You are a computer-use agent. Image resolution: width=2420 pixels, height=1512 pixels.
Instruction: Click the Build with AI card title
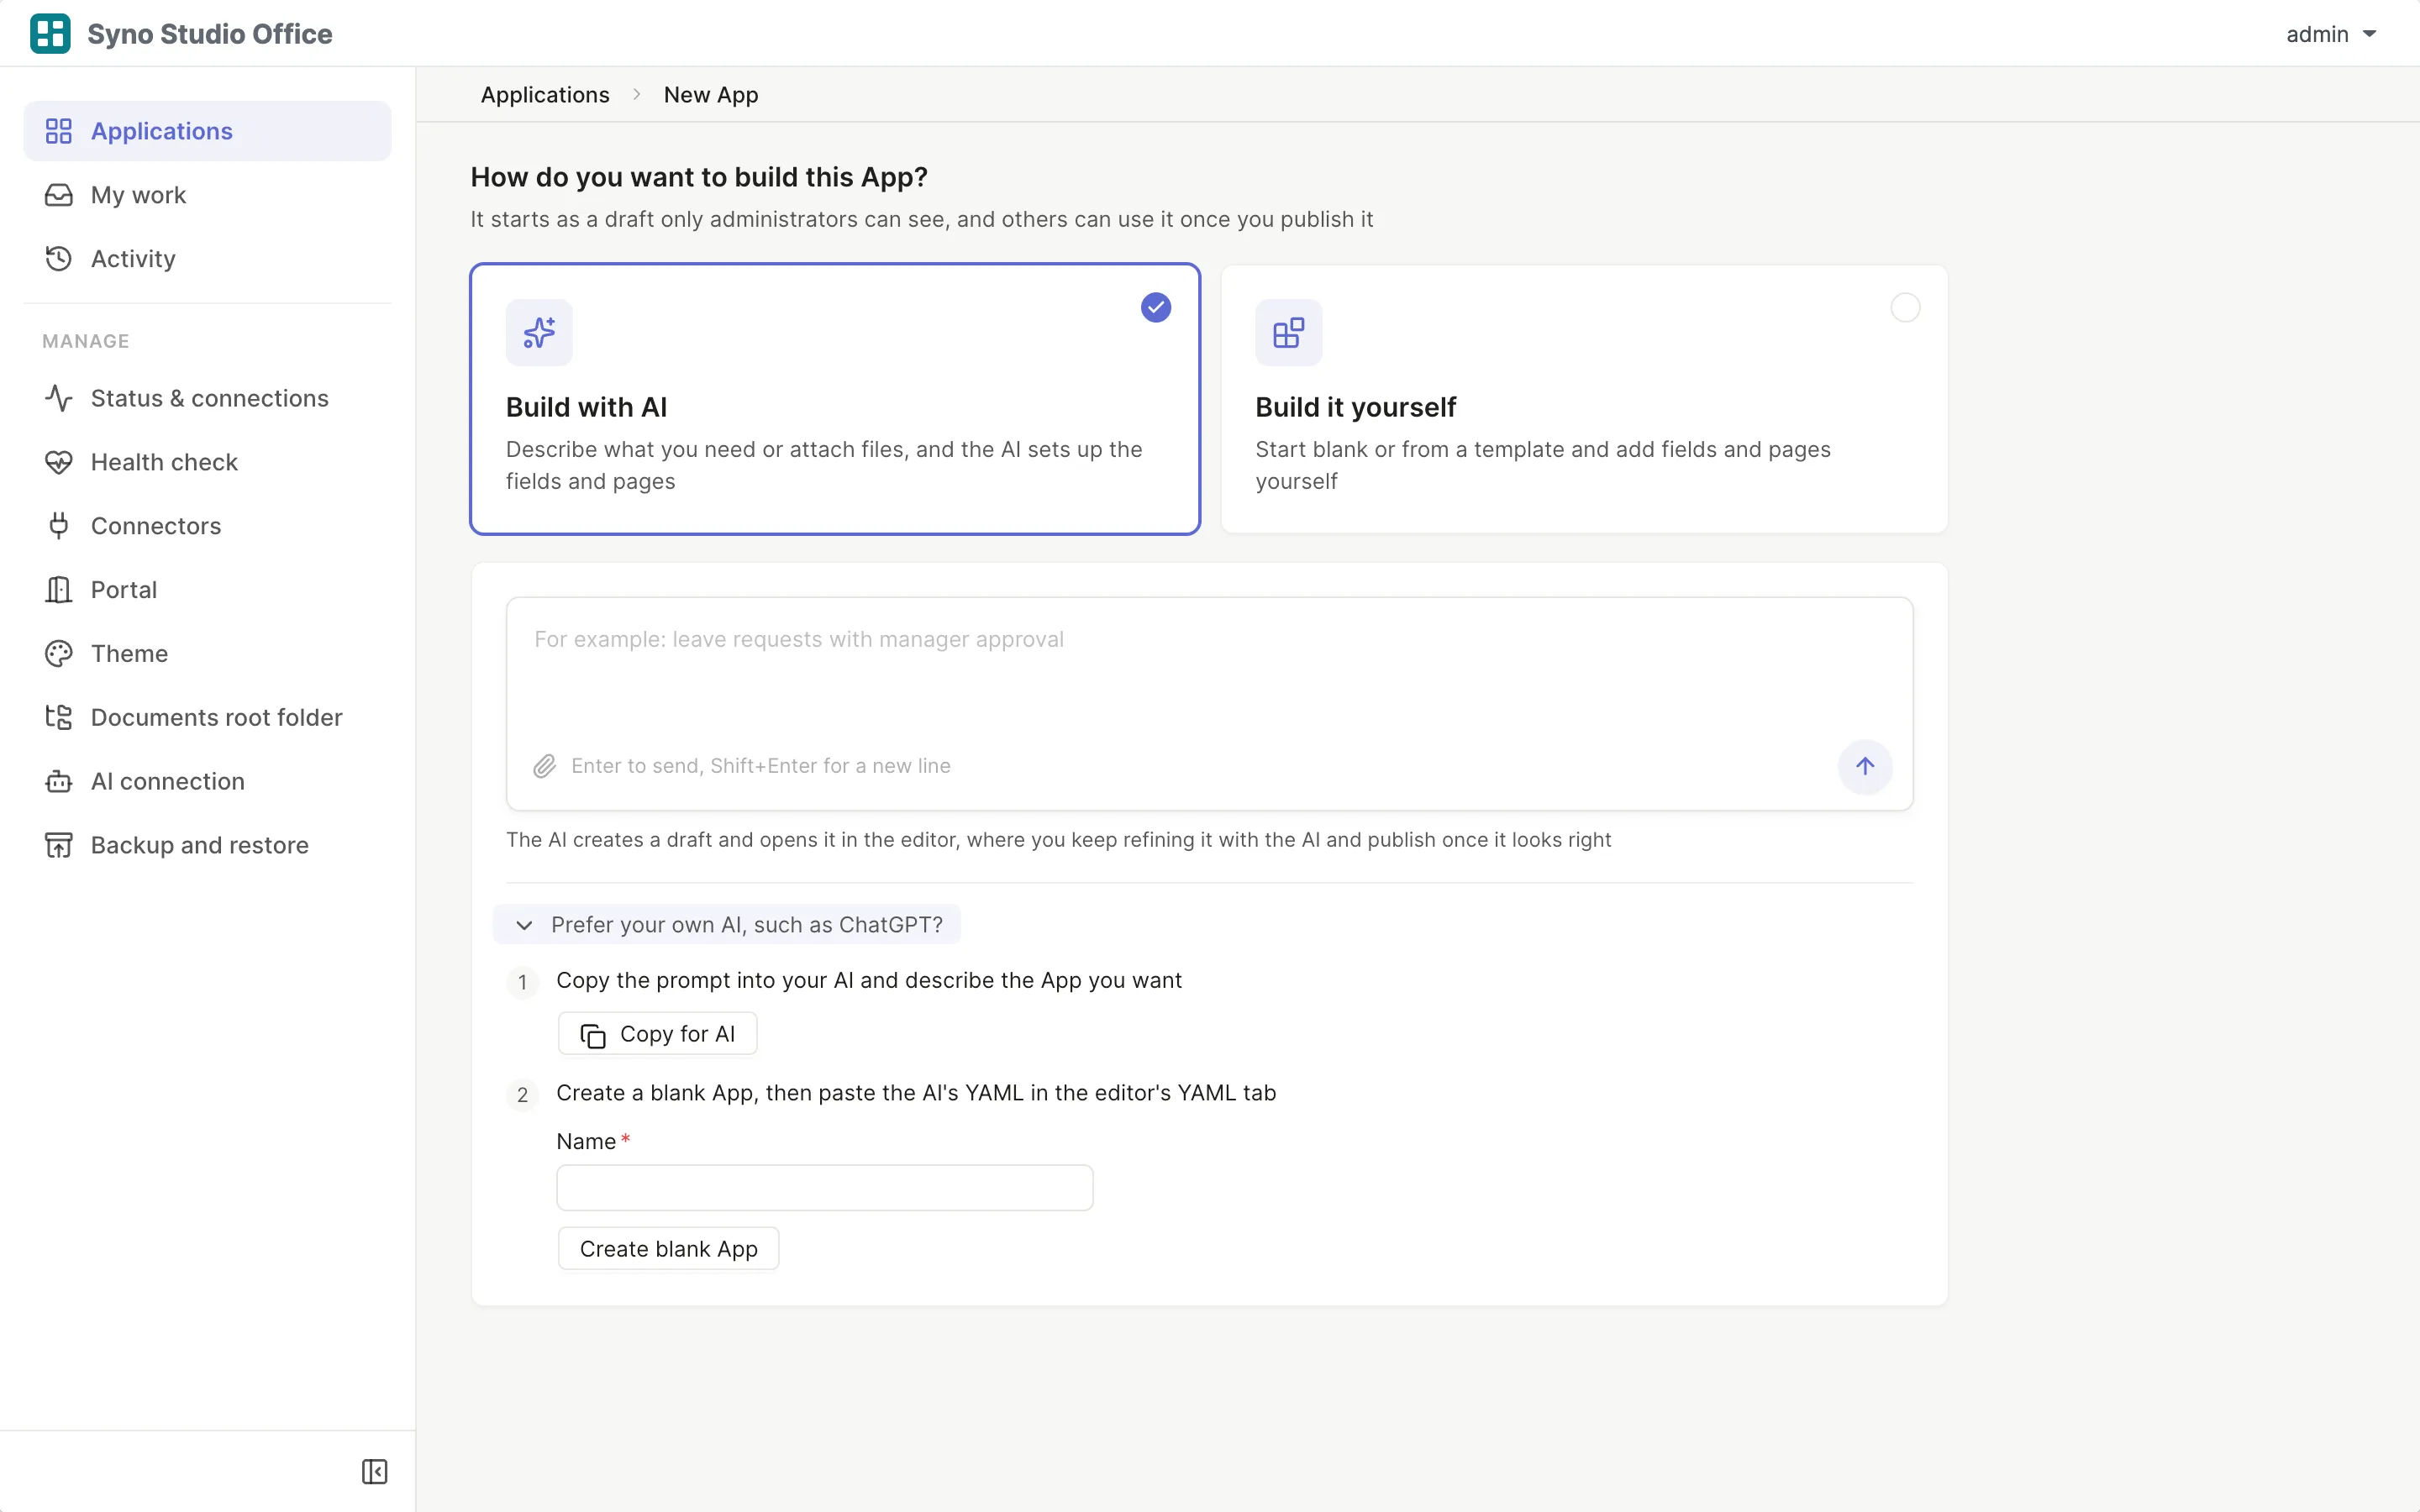coord(586,407)
